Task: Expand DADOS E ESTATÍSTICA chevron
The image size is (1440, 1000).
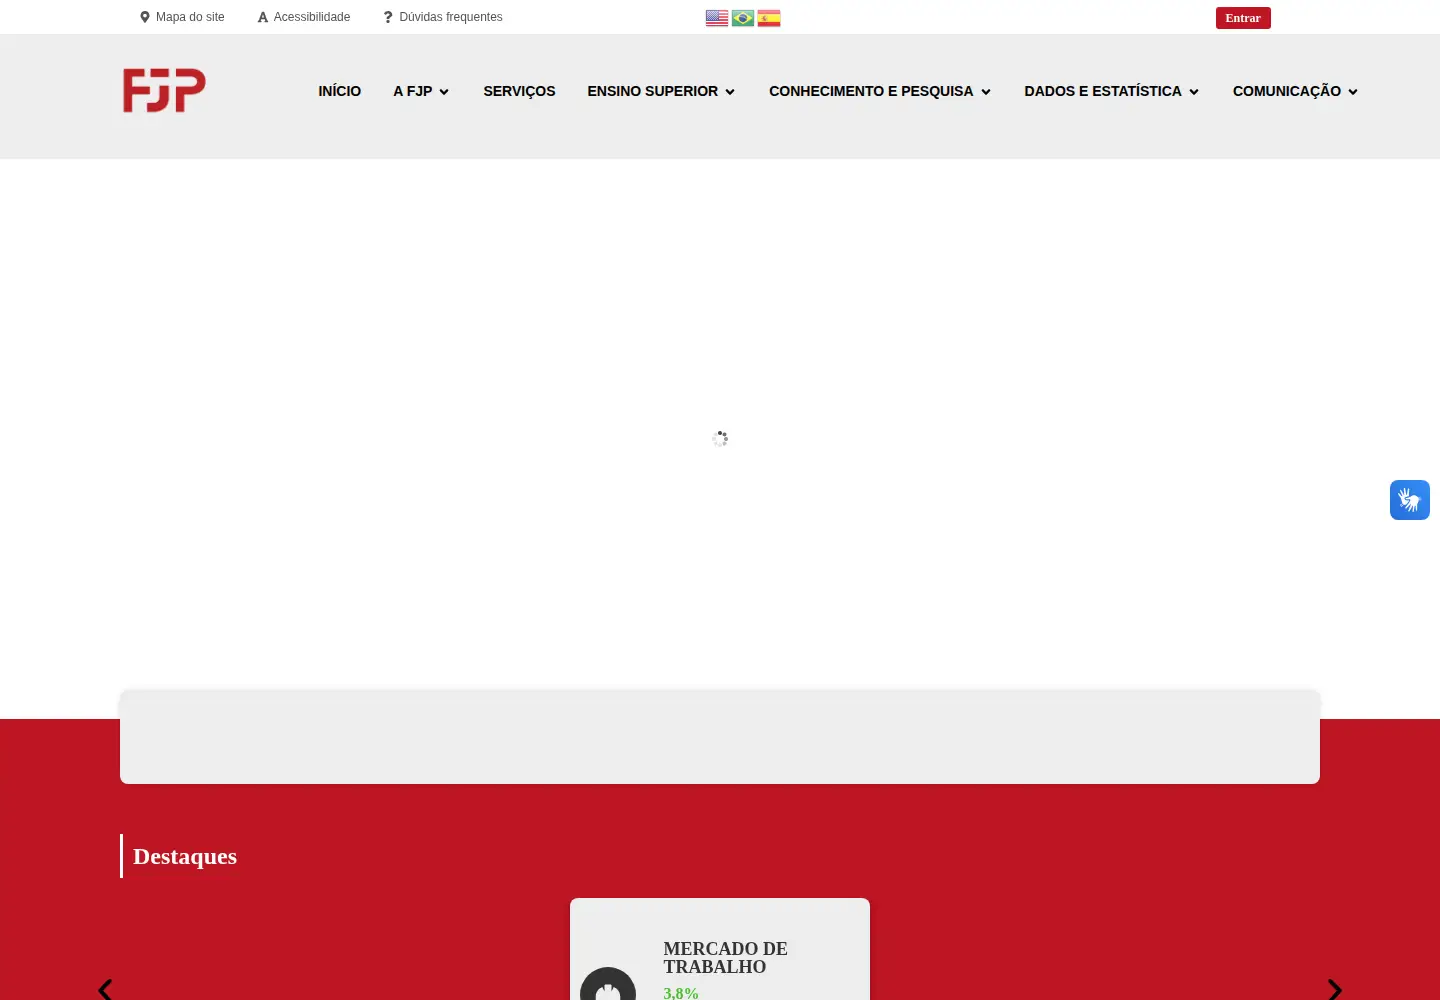Action: [1194, 92]
